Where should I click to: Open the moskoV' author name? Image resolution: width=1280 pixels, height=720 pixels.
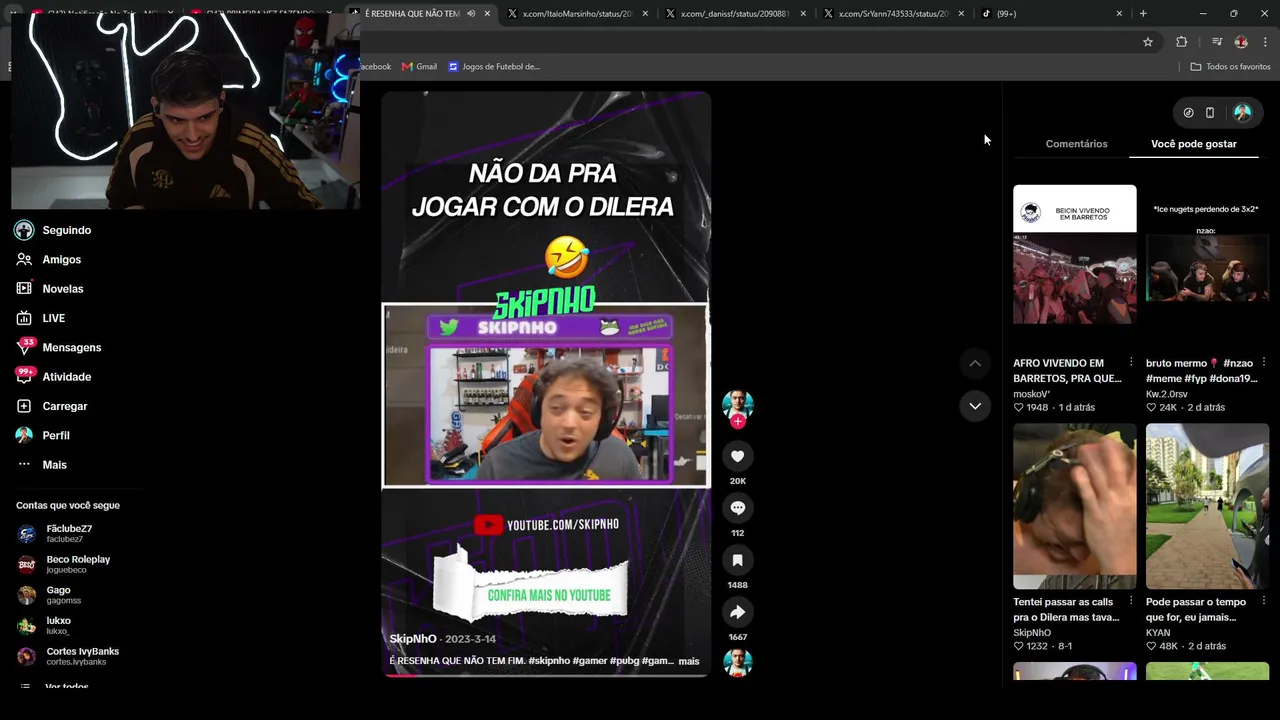coord(1031,394)
